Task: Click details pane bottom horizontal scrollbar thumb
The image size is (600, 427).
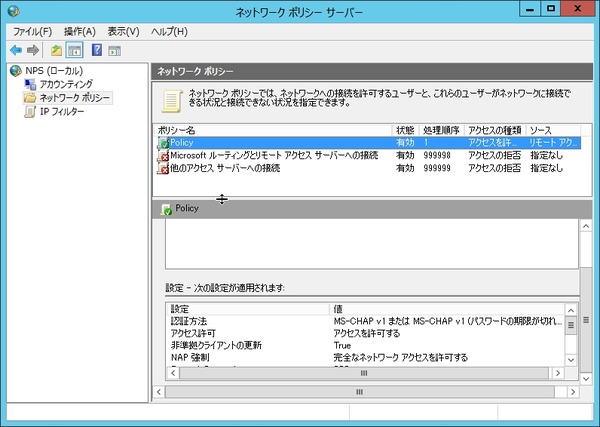Action: 359,392
